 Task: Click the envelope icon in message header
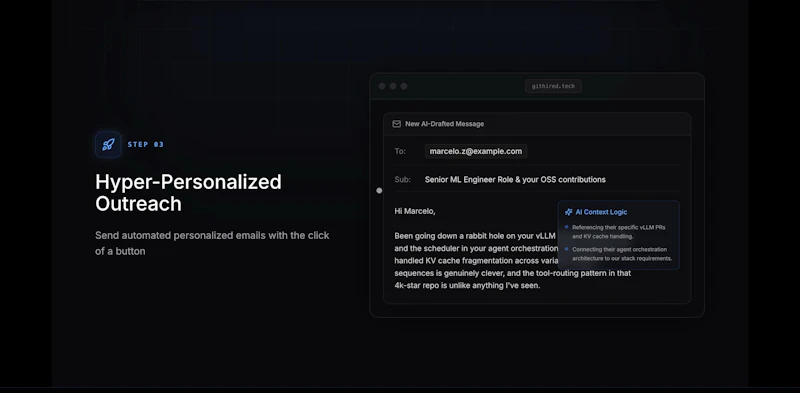pos(396,124)
